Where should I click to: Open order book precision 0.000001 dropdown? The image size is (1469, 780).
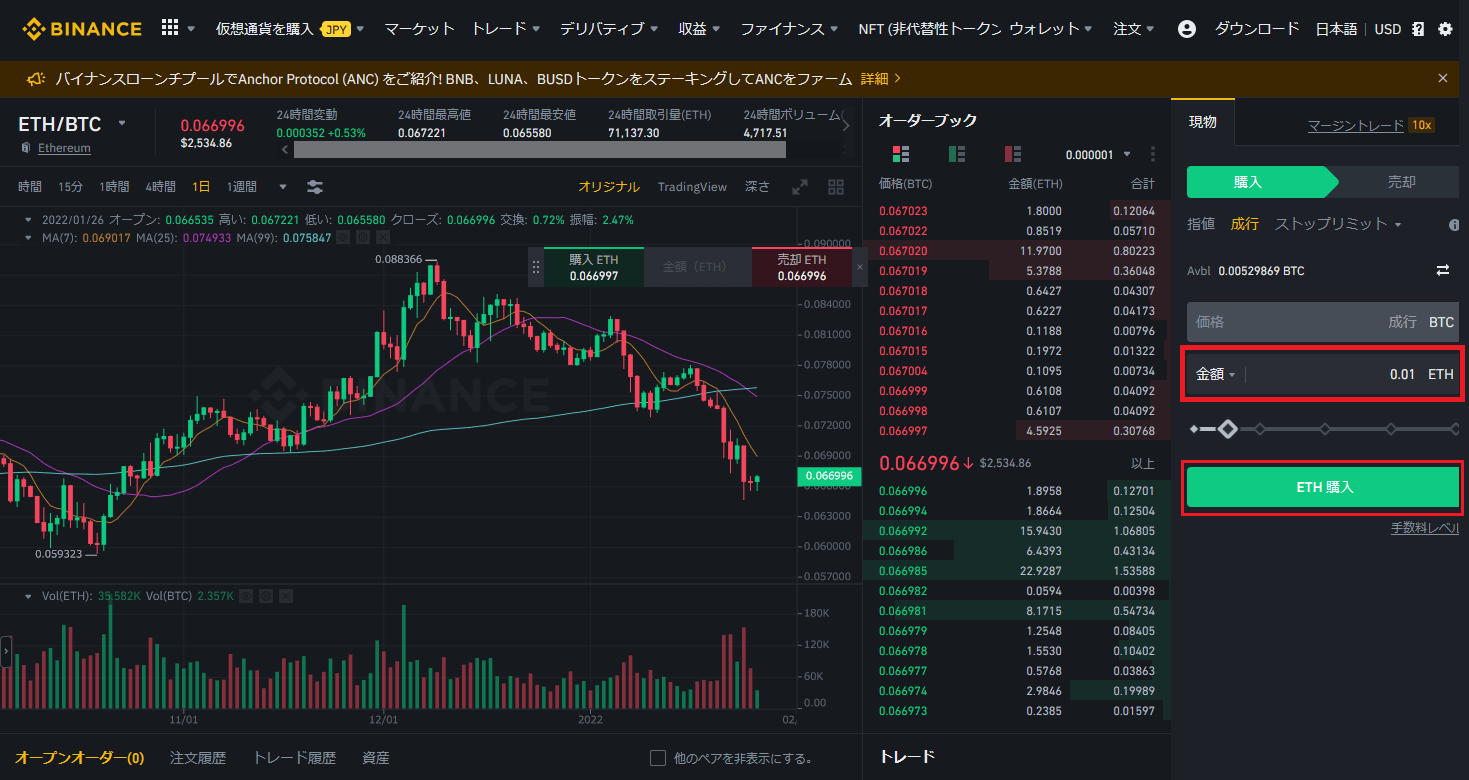[1097, 154]
